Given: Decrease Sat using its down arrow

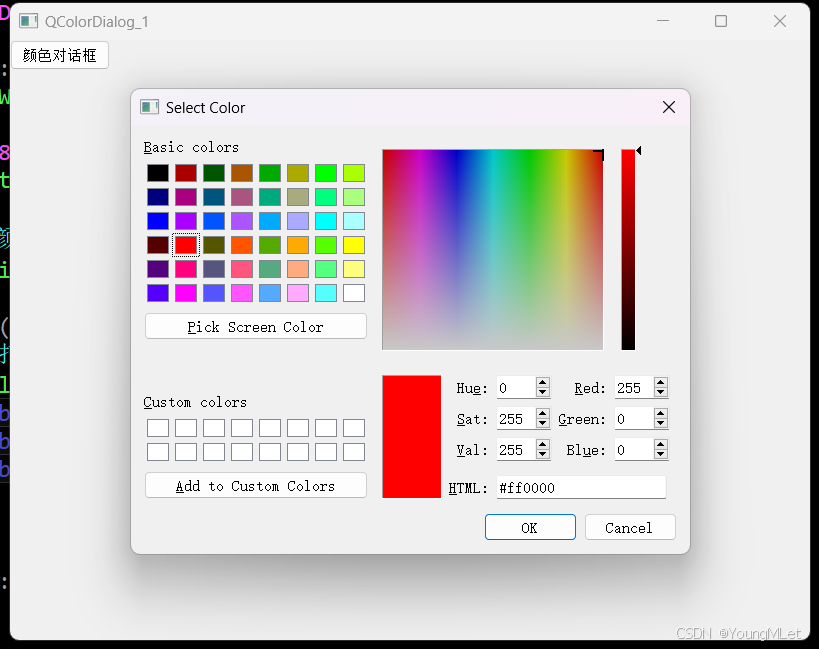Looking at the screenshot, I should coord(543,423).
